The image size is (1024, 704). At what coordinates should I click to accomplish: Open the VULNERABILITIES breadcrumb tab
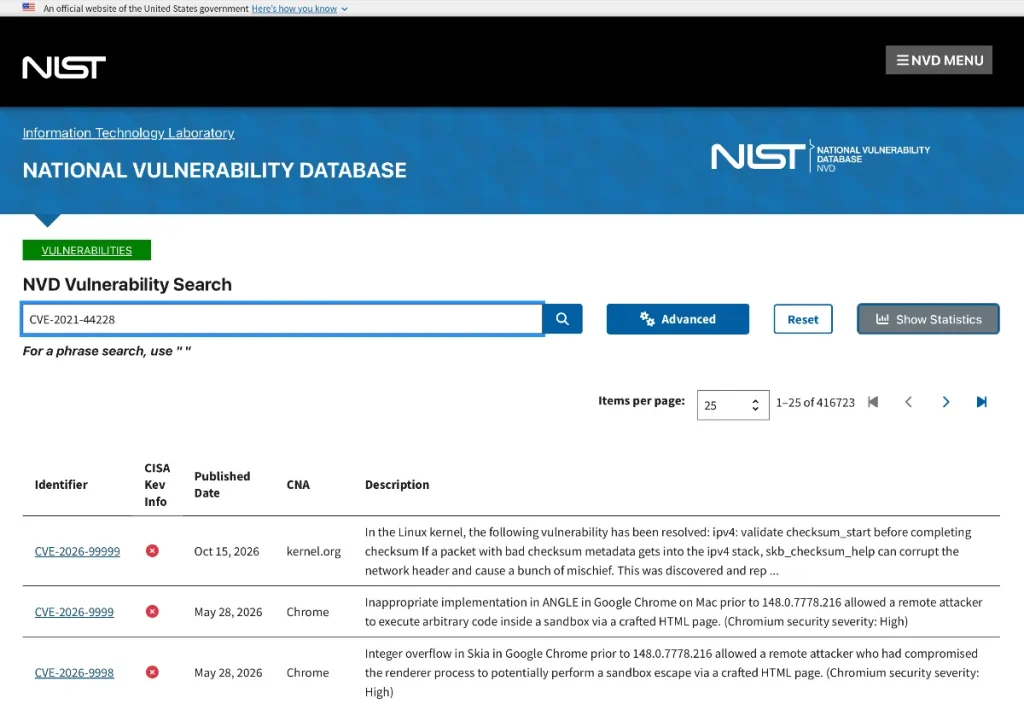(87, 250)
